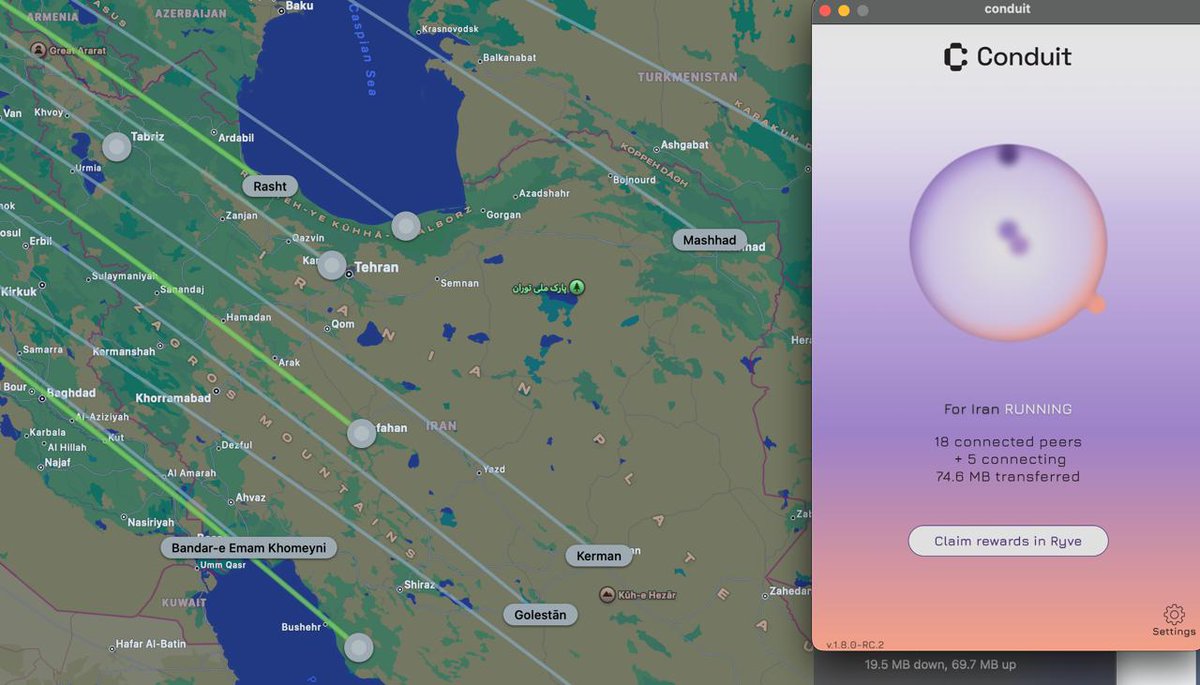The image size is (1200, 685).
Task: Click the KUWAIT country label
Action: 184,603
